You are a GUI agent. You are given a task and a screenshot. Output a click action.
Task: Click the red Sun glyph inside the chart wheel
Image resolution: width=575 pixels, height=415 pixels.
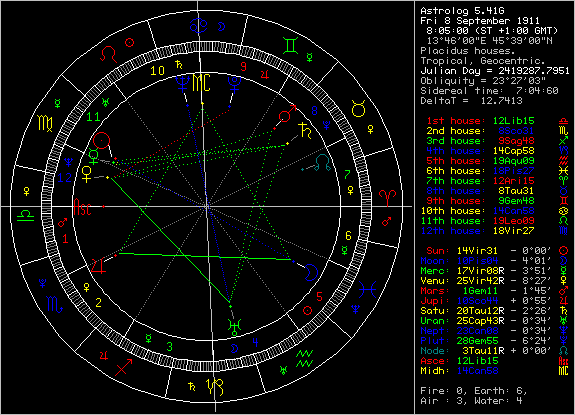click(102, 141)
